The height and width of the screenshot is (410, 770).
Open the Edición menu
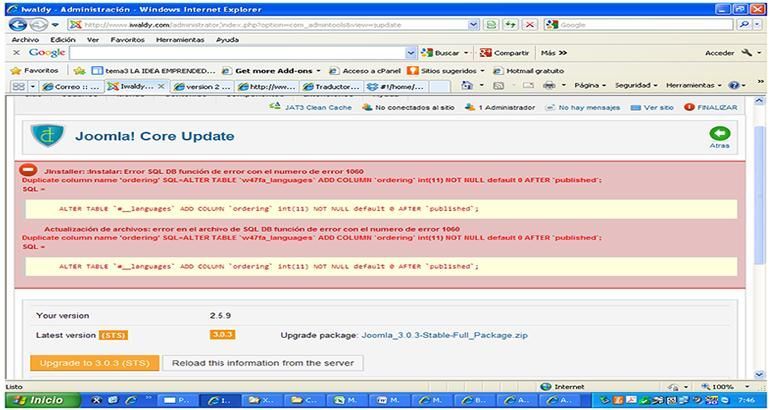[x=63, y=39]
